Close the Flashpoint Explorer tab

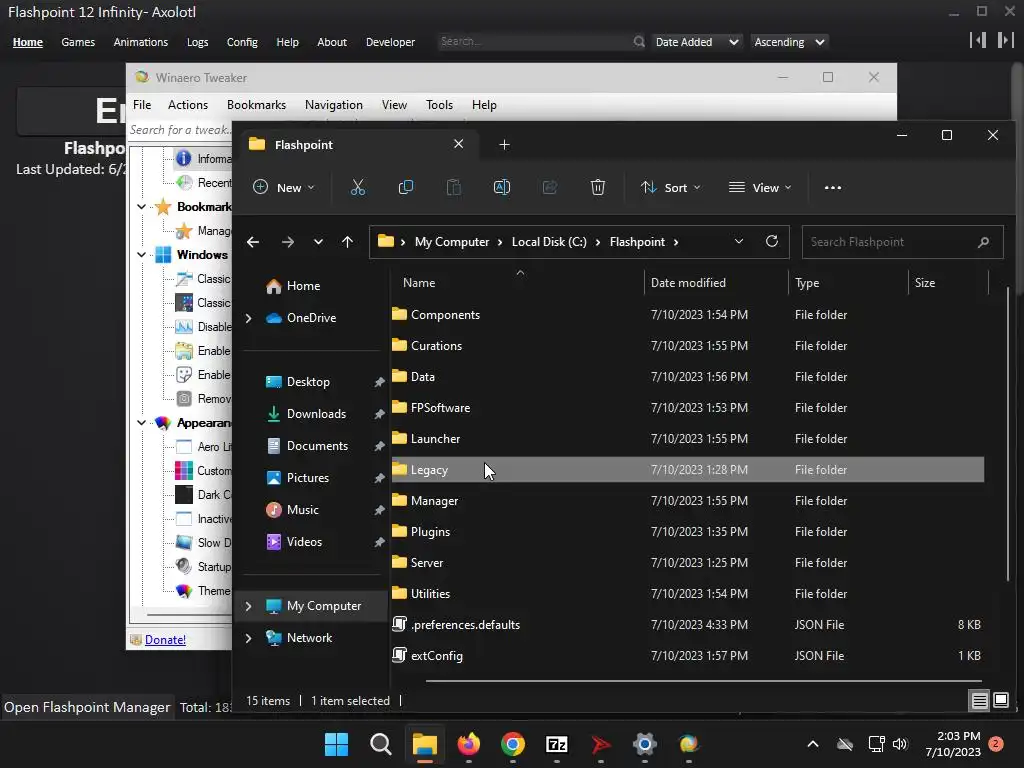coord(458,144)
